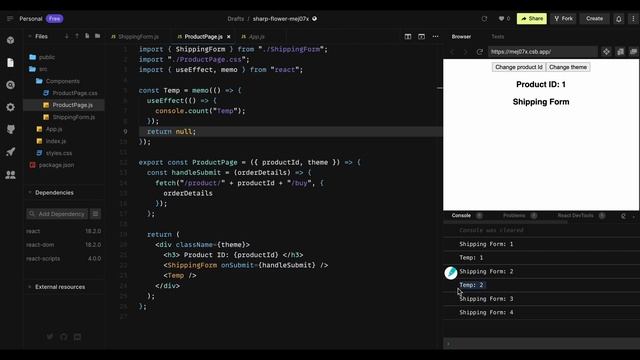Click the Add Dependency search field
This screenshot has width=640, height=360.
pos(57,214)
